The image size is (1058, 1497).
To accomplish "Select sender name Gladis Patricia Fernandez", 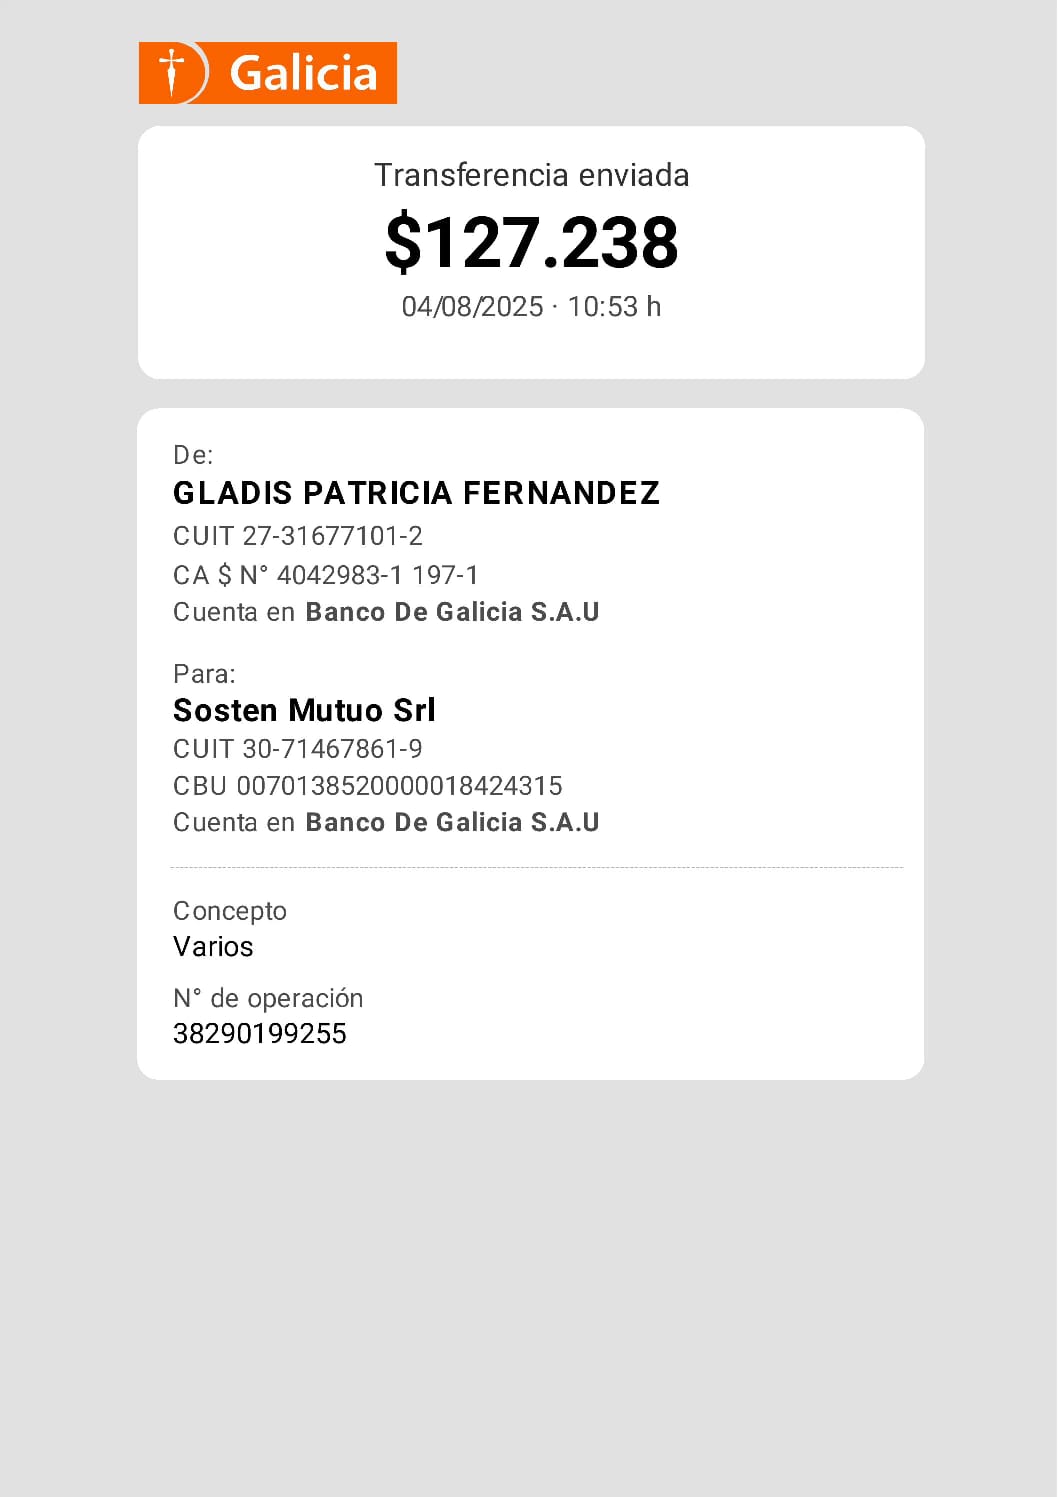I will pos(416,493).
